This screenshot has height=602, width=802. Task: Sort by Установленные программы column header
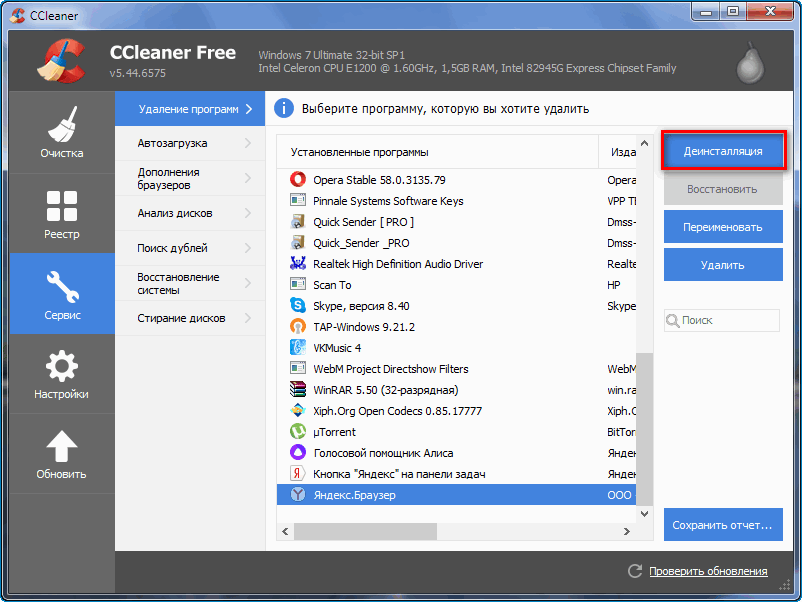point(437,152)
